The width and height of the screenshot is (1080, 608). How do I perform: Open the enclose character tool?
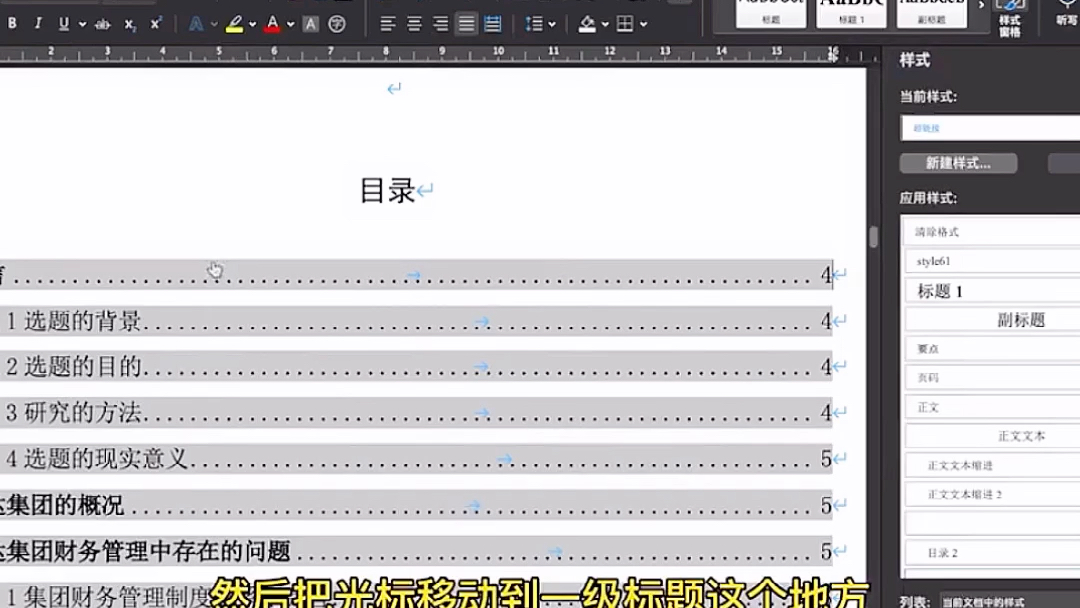click(x=337, y=21)
